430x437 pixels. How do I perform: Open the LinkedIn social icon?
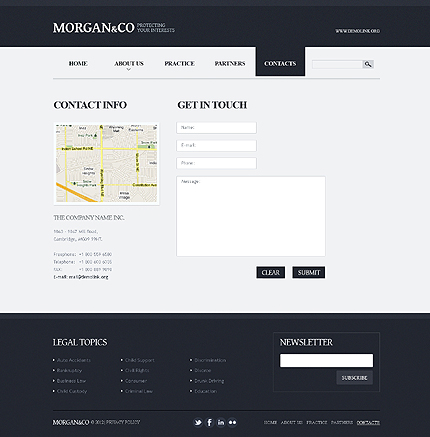pyautogui.click(x=221, y=423)
